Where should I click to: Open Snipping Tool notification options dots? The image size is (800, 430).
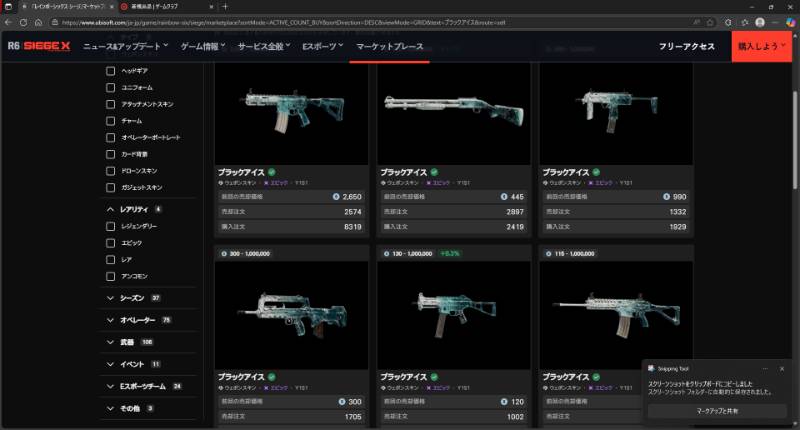click(x=765, y=368)
